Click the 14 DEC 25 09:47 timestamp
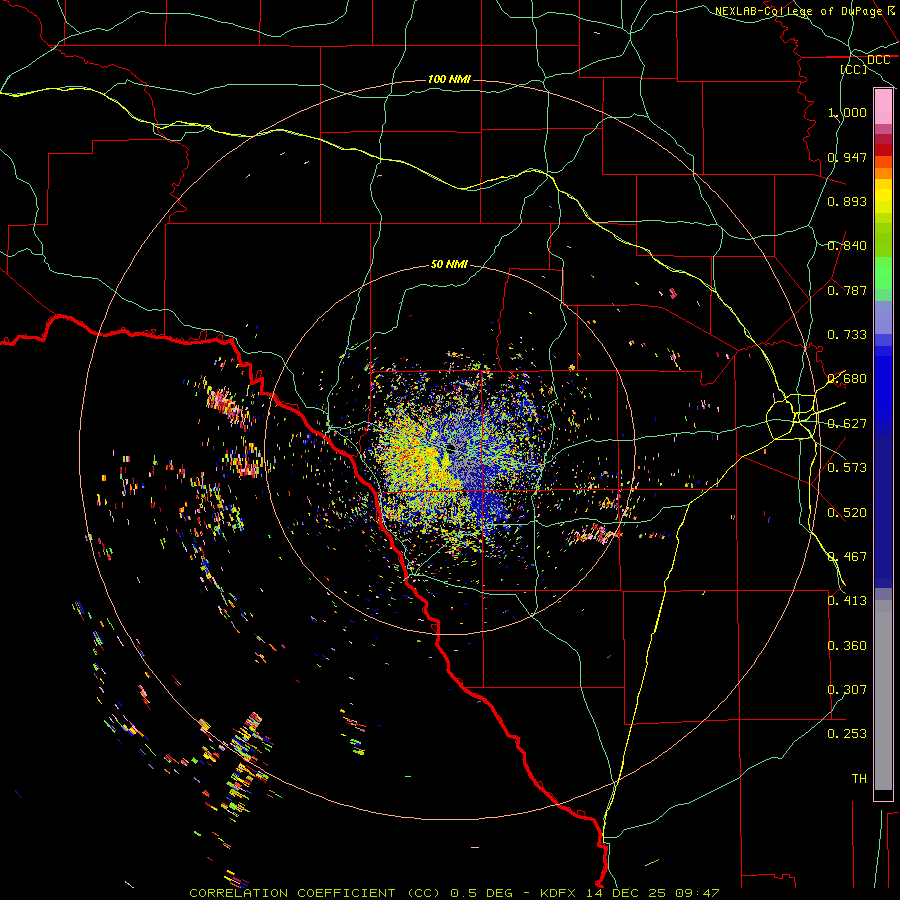The width and height of the screenshot is (900, 900). [x=653, y=893]
